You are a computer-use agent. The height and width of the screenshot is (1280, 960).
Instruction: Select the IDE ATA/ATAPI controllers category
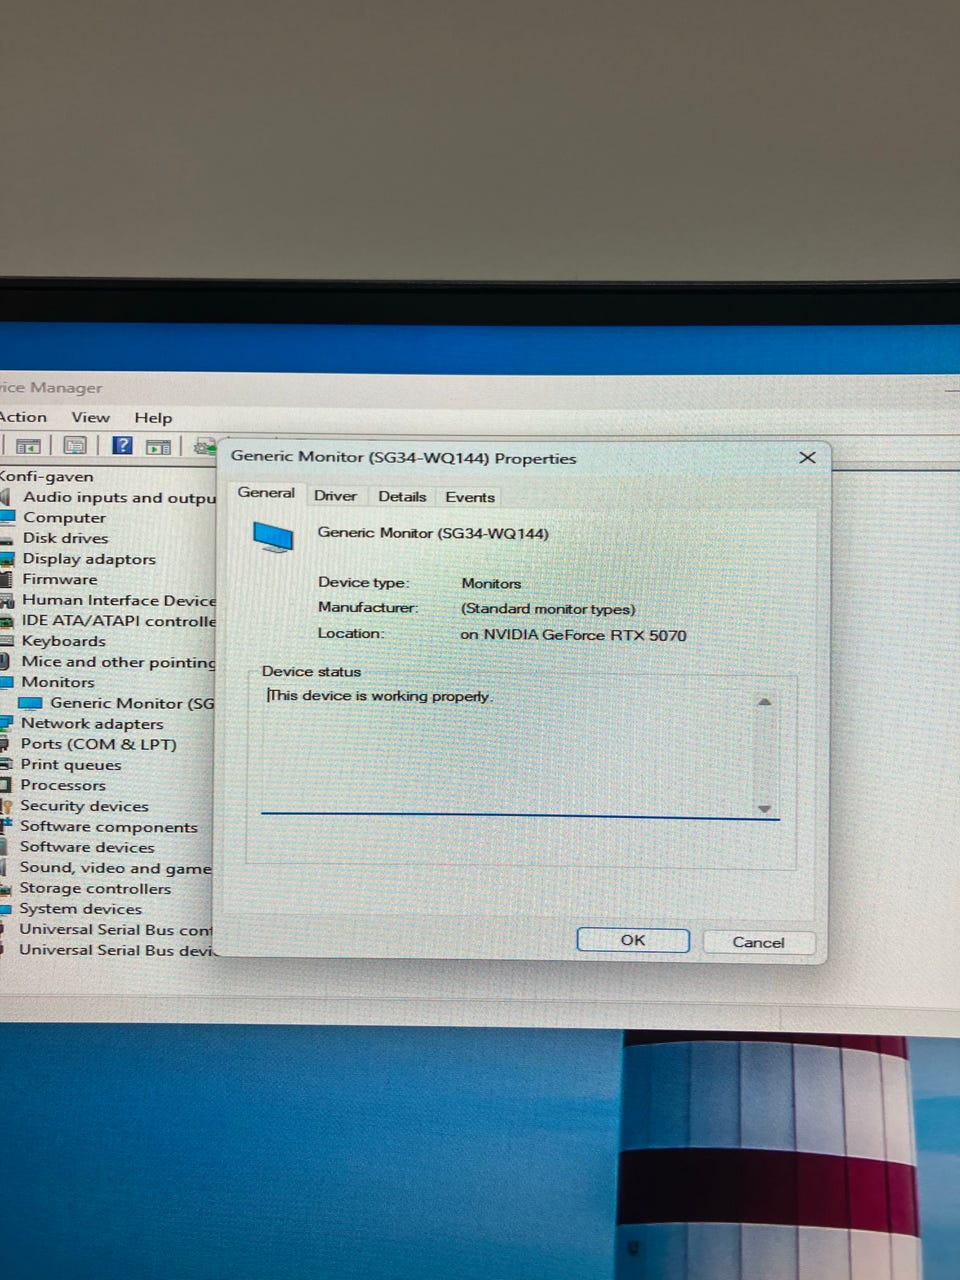coord(119,620)
